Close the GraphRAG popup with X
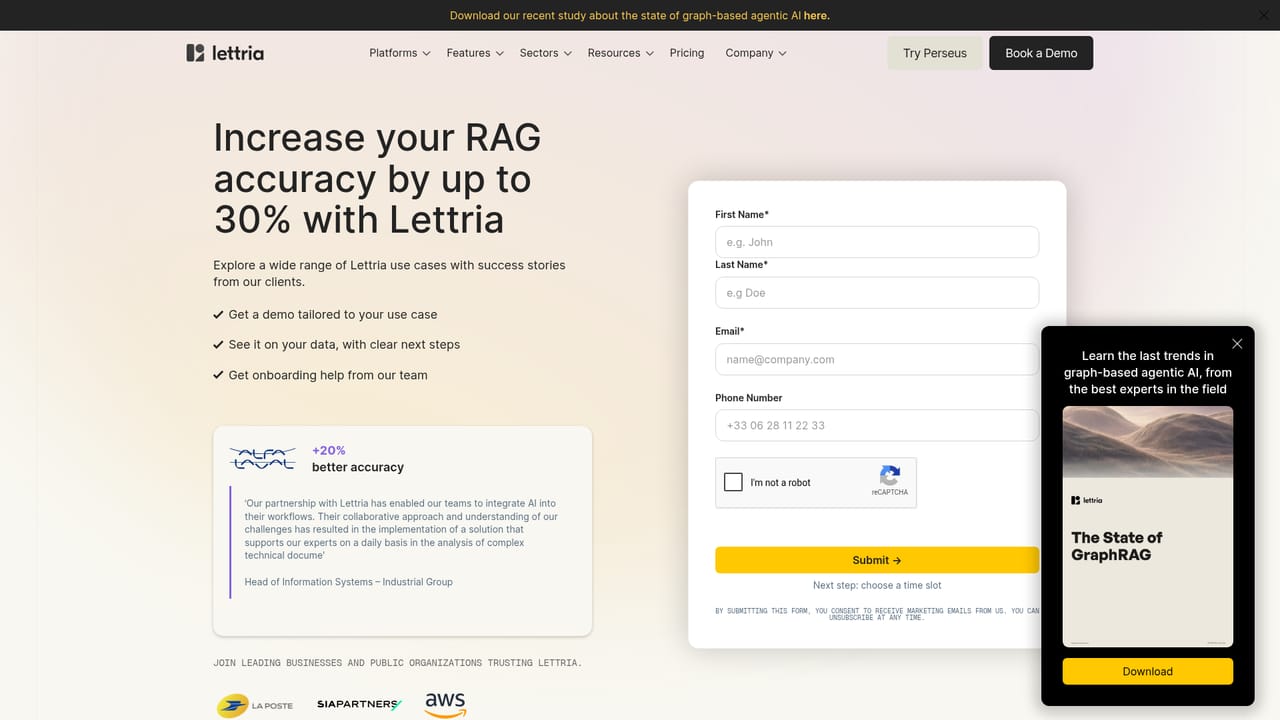This screenshot has height=720, width=1280. [x=1237, y=343]
